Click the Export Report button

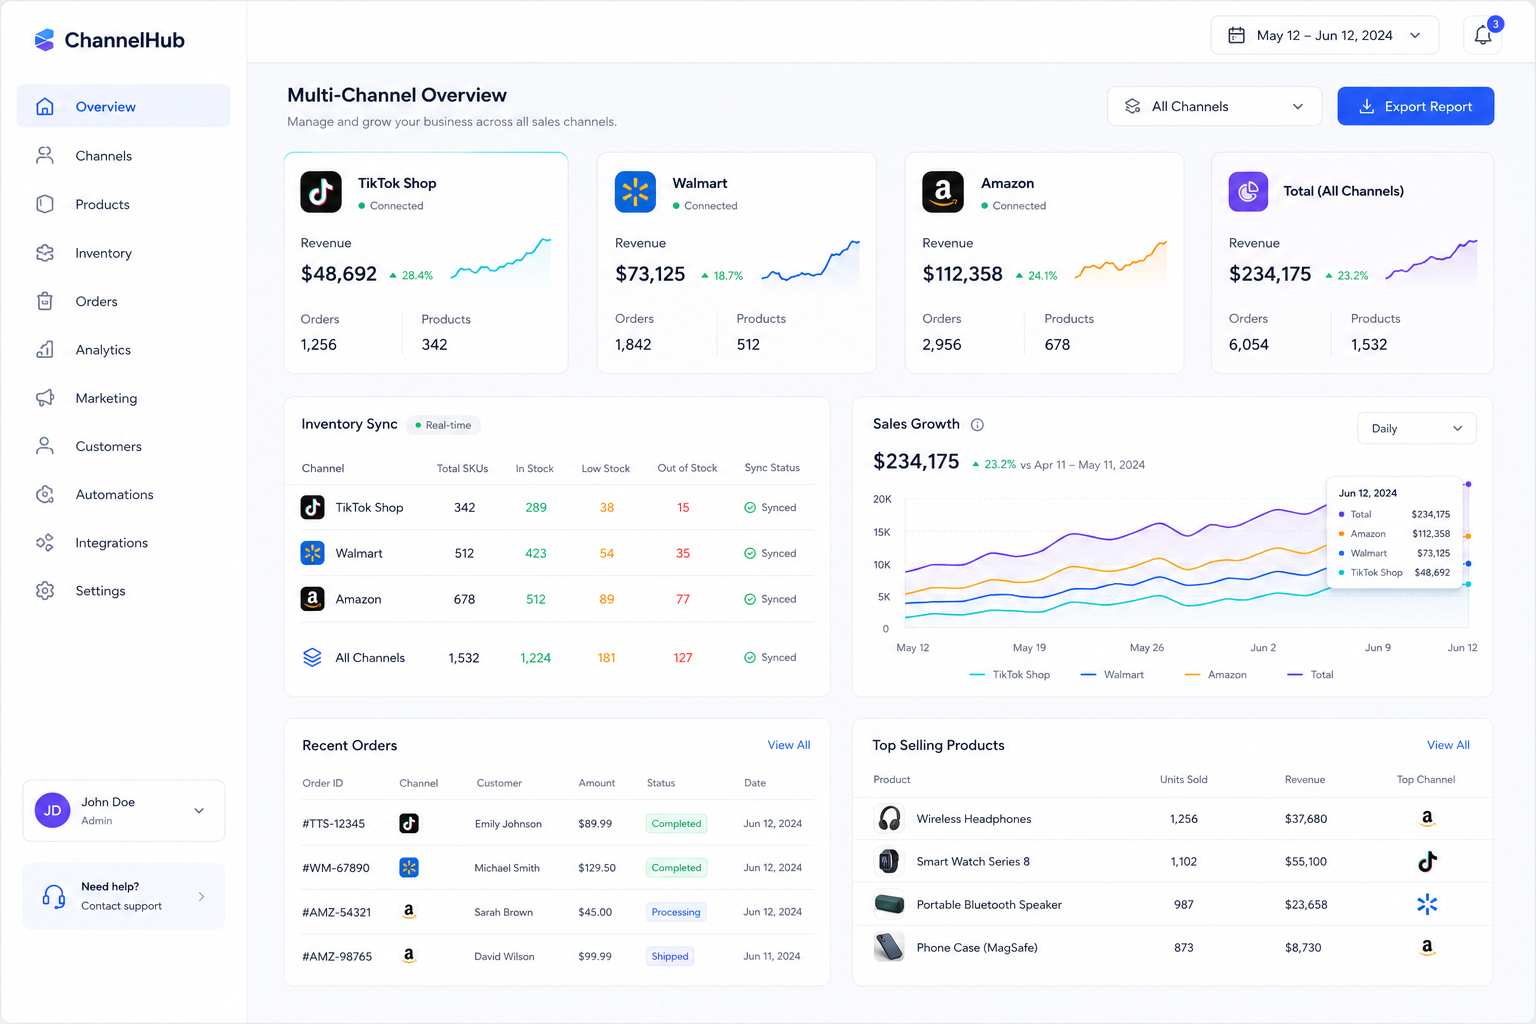coord(1415,106)
